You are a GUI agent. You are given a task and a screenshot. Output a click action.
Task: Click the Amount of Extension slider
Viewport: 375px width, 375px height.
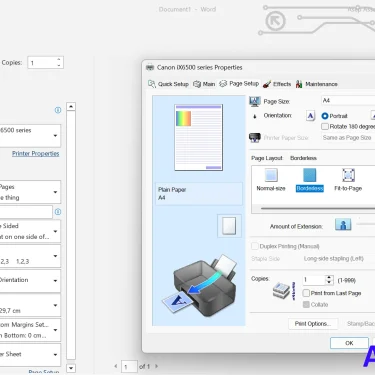366,224
